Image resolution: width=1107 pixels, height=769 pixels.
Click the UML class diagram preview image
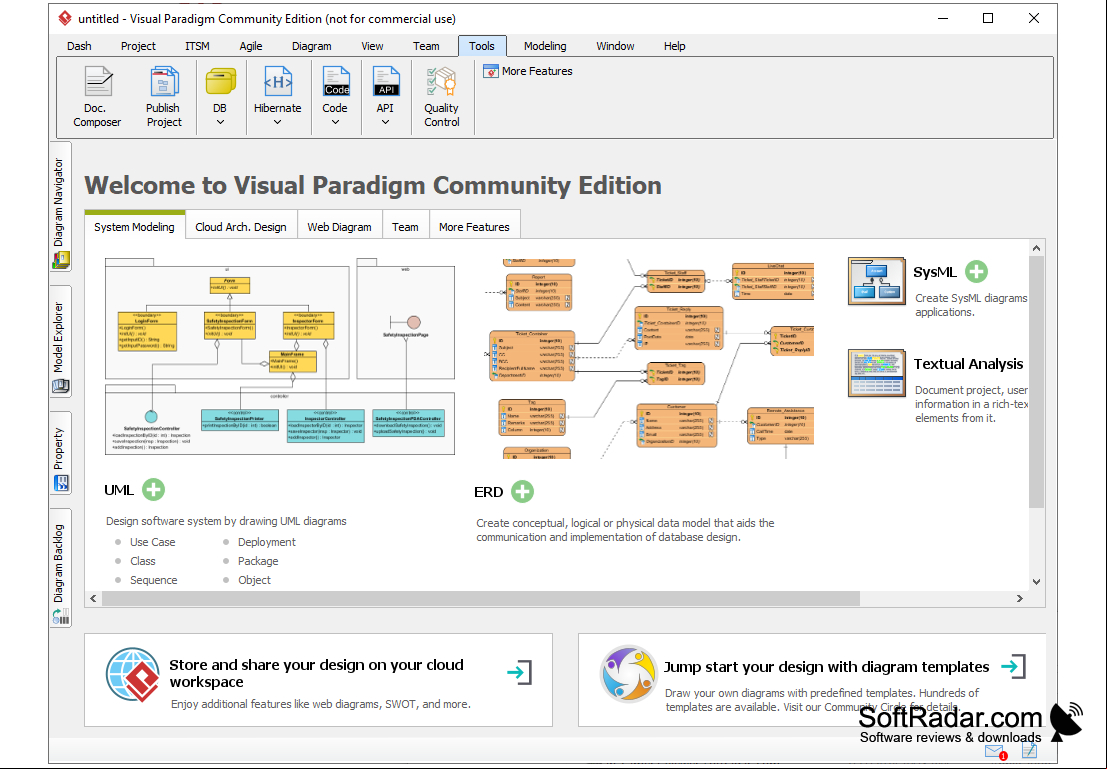(280, 357)
